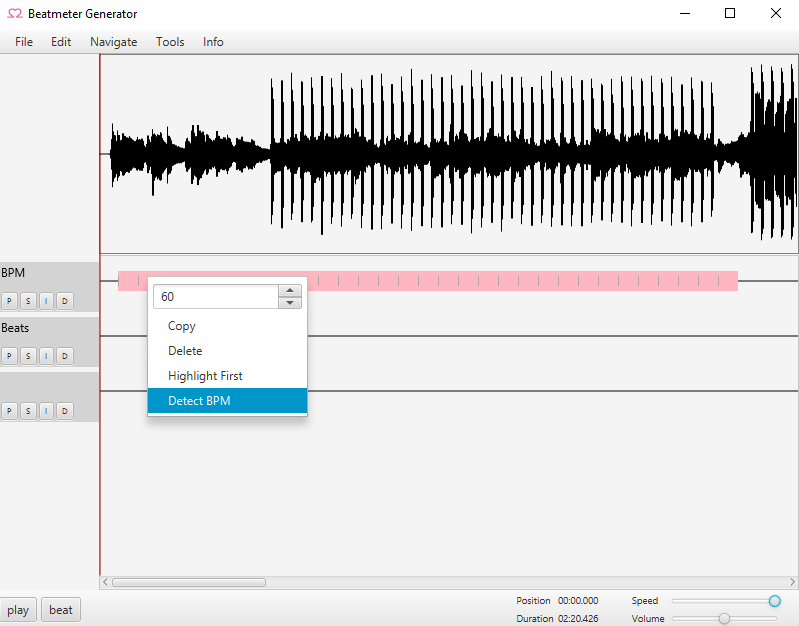Toggle the S button on unnamed third track
Image resolution: width=799 pixels, height=626 pixels.
click(28, 411)
